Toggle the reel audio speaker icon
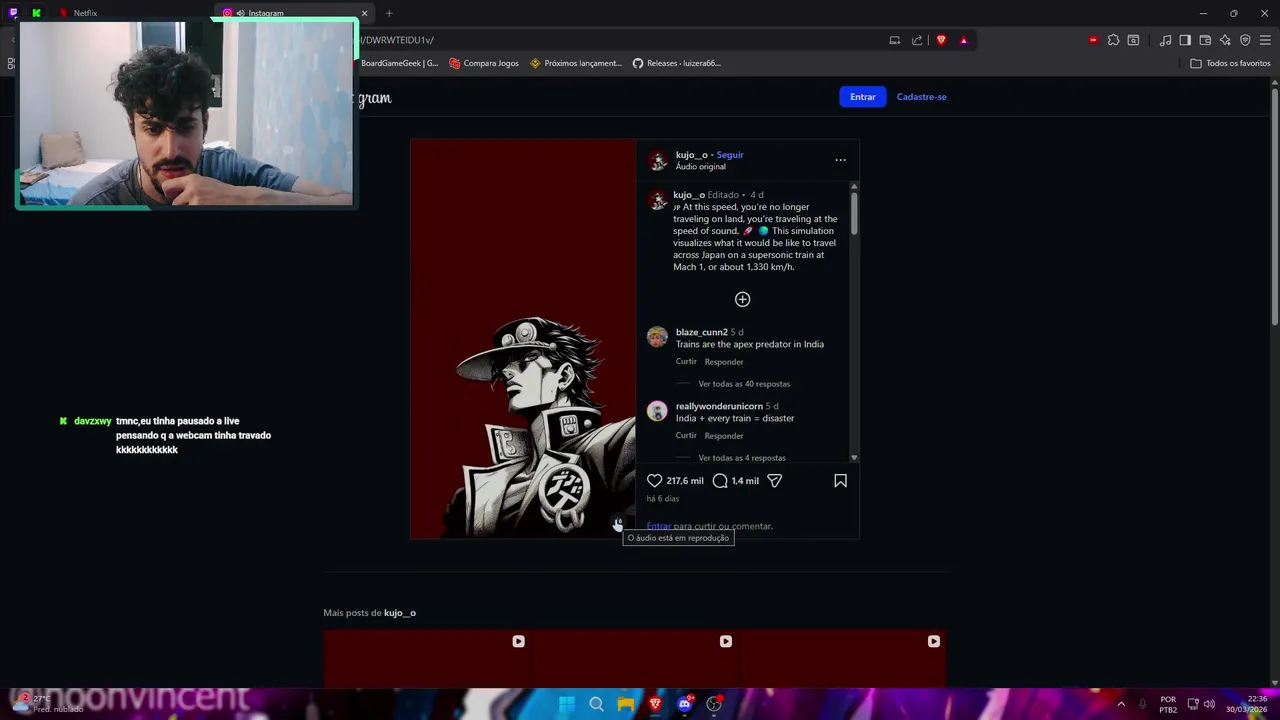The width and height of the screenshot is (1280, 720). pos(618,524)
